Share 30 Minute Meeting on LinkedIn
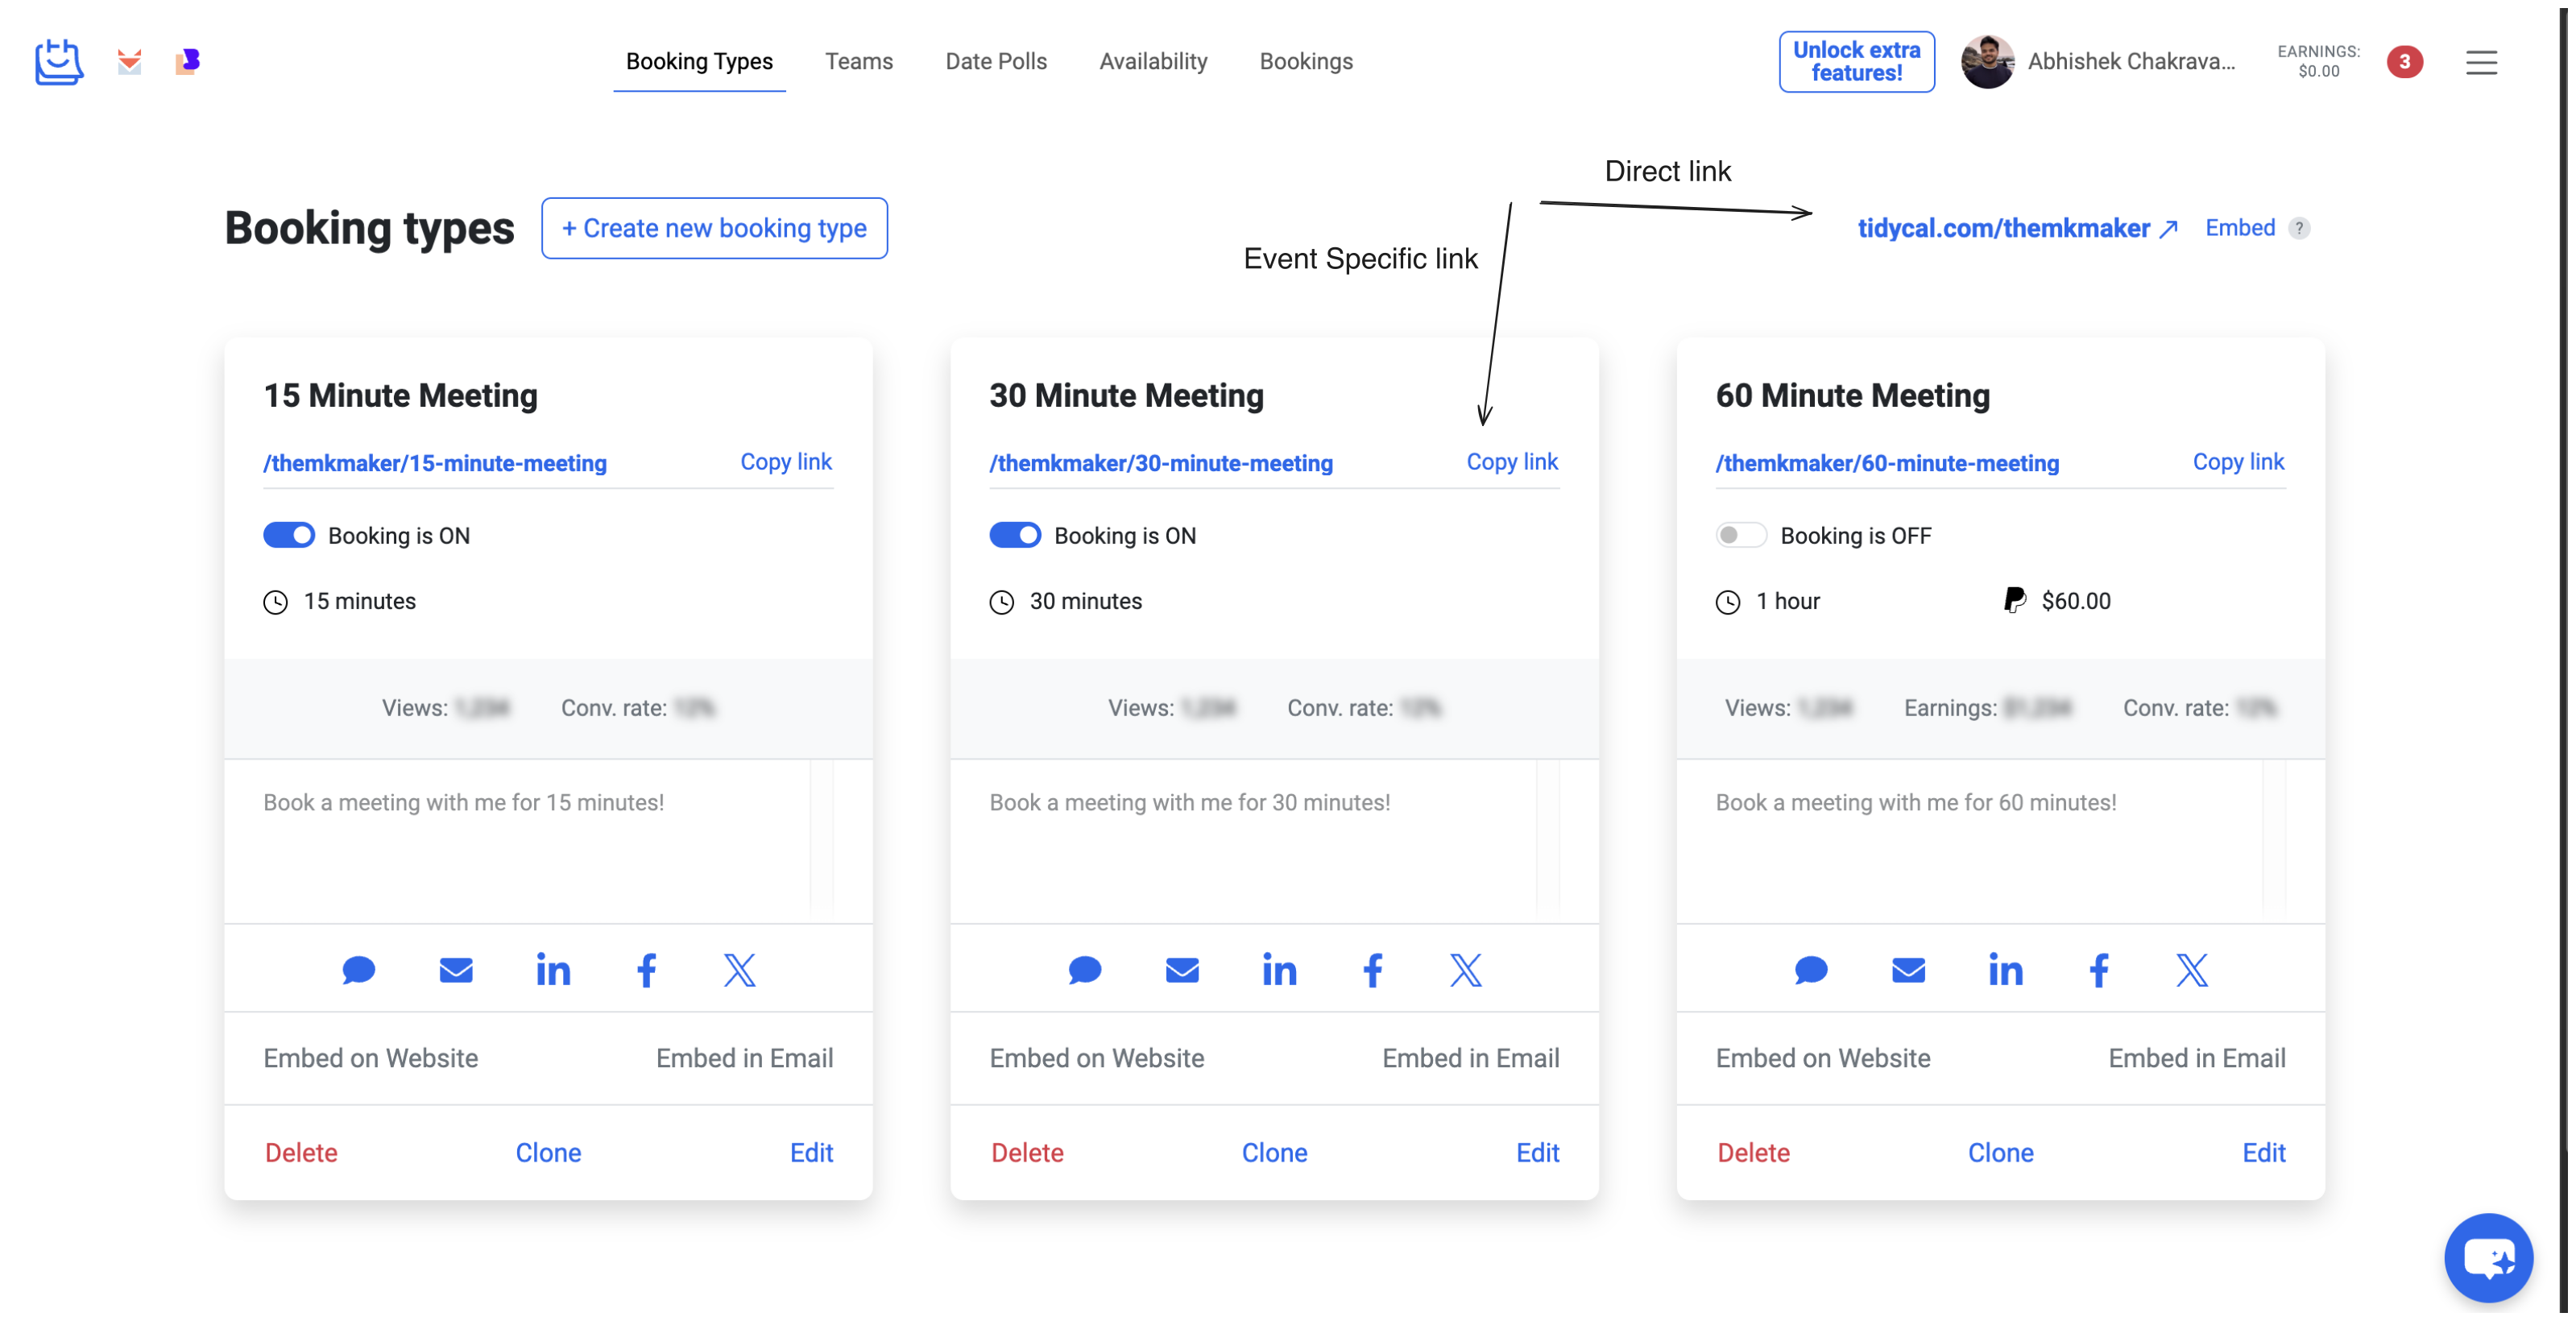Image resolution: width=2576 pixels, height=1321 pixels. [1279, 969]
